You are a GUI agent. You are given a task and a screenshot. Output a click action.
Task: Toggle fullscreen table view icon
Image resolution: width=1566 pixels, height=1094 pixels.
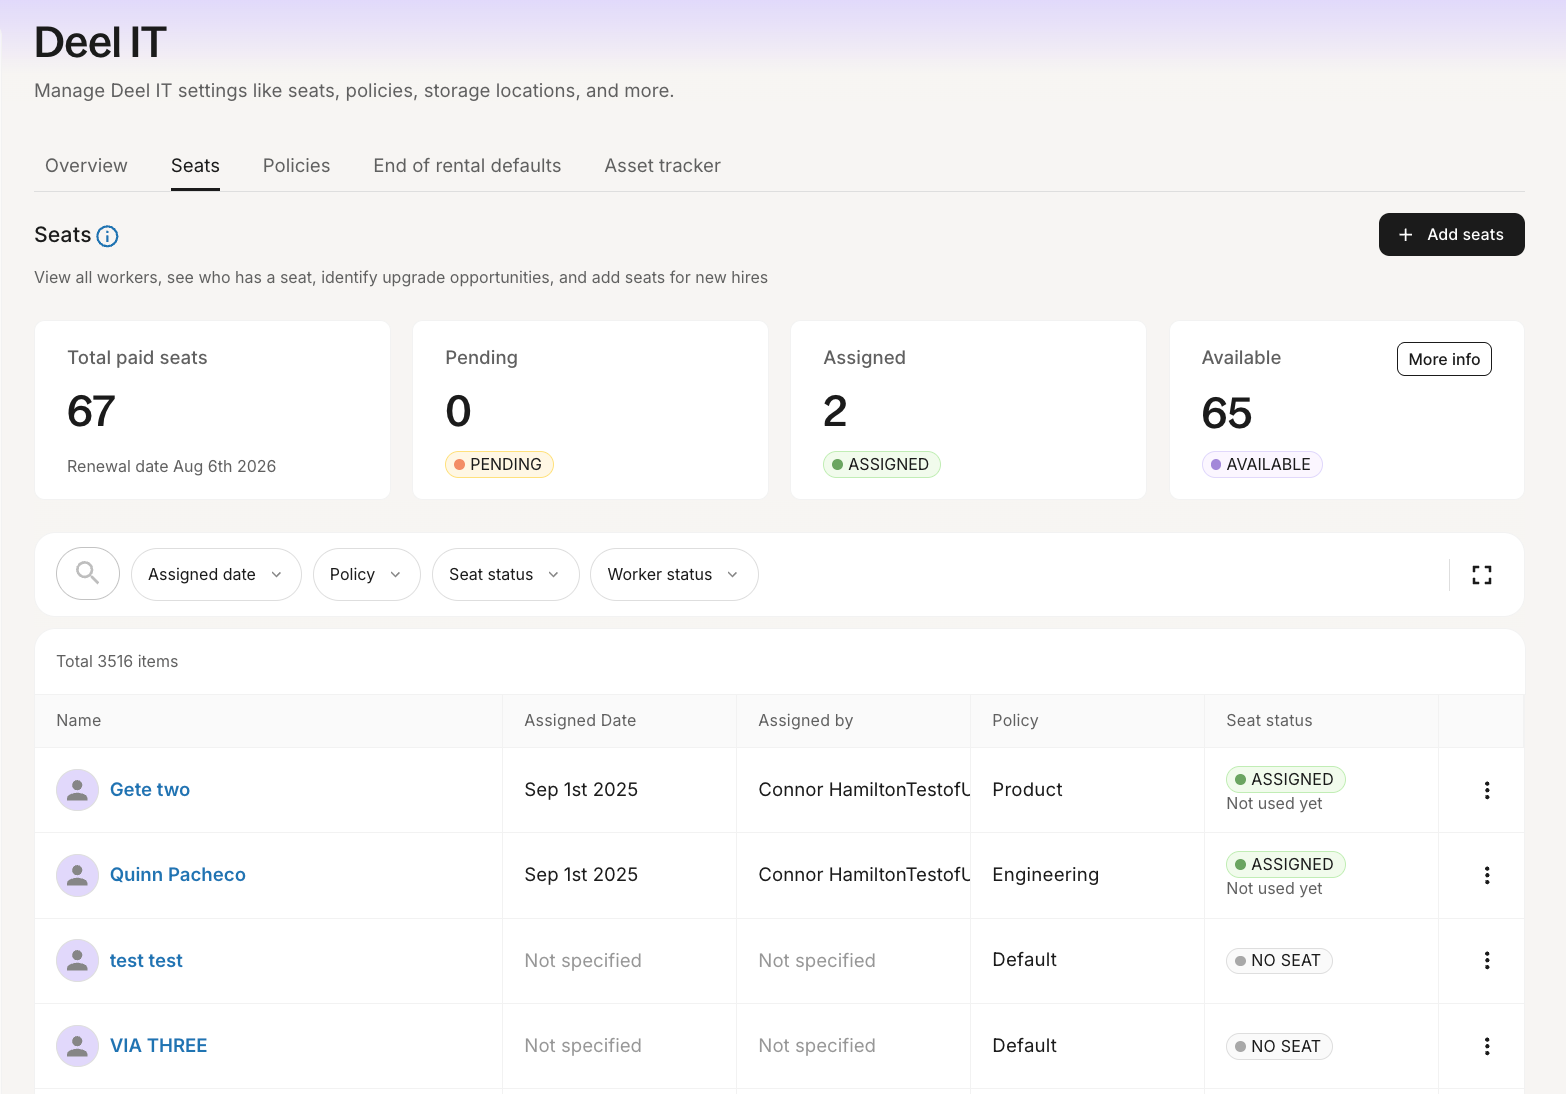click(1481, 575)
